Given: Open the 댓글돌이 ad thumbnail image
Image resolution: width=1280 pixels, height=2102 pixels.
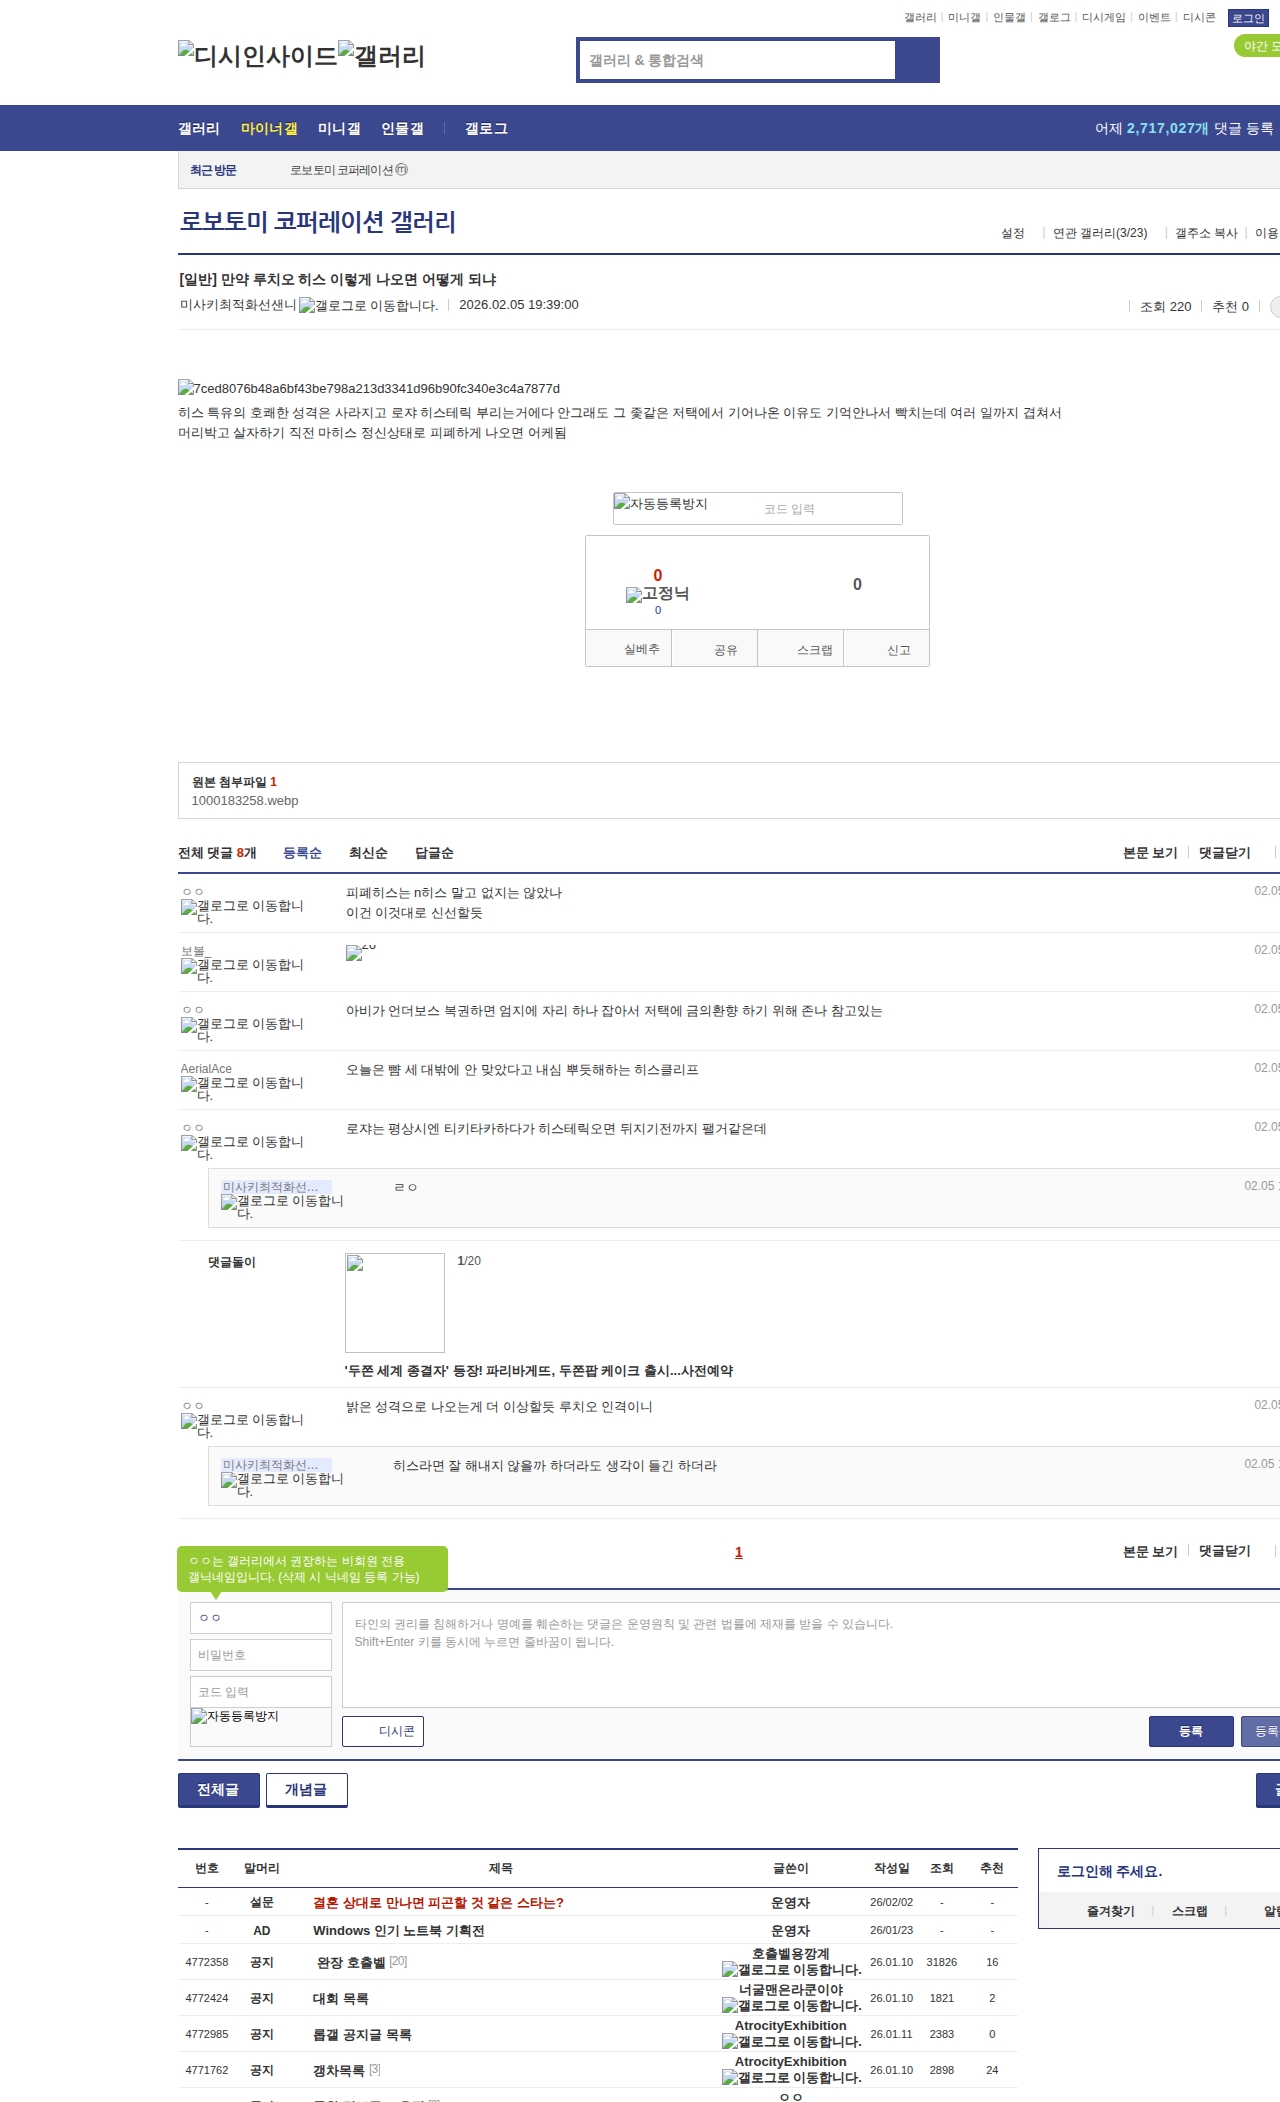Looking at the screenshot, I should point(395,1302).
